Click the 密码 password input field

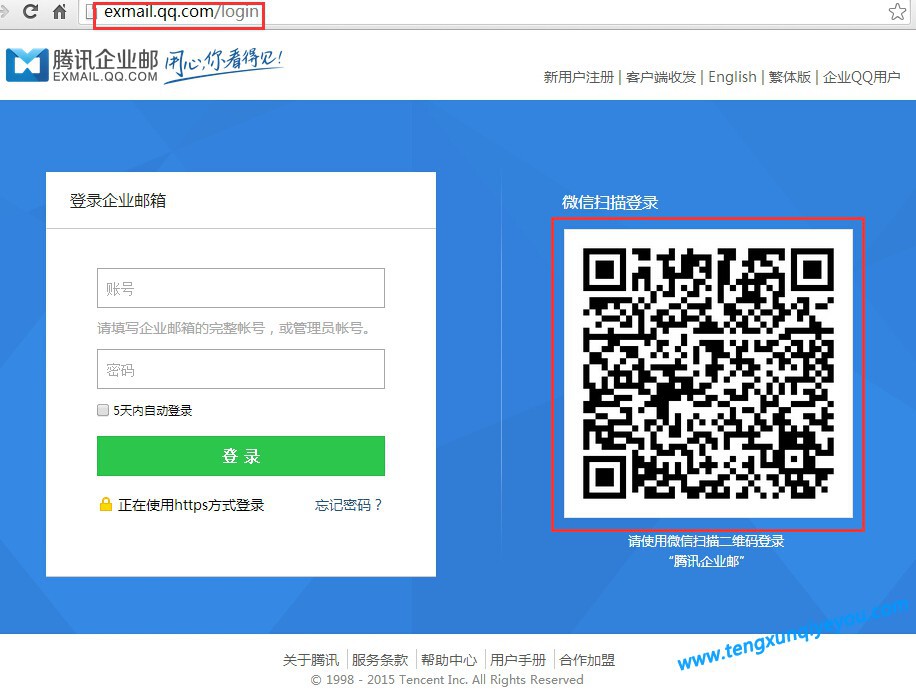241,369
